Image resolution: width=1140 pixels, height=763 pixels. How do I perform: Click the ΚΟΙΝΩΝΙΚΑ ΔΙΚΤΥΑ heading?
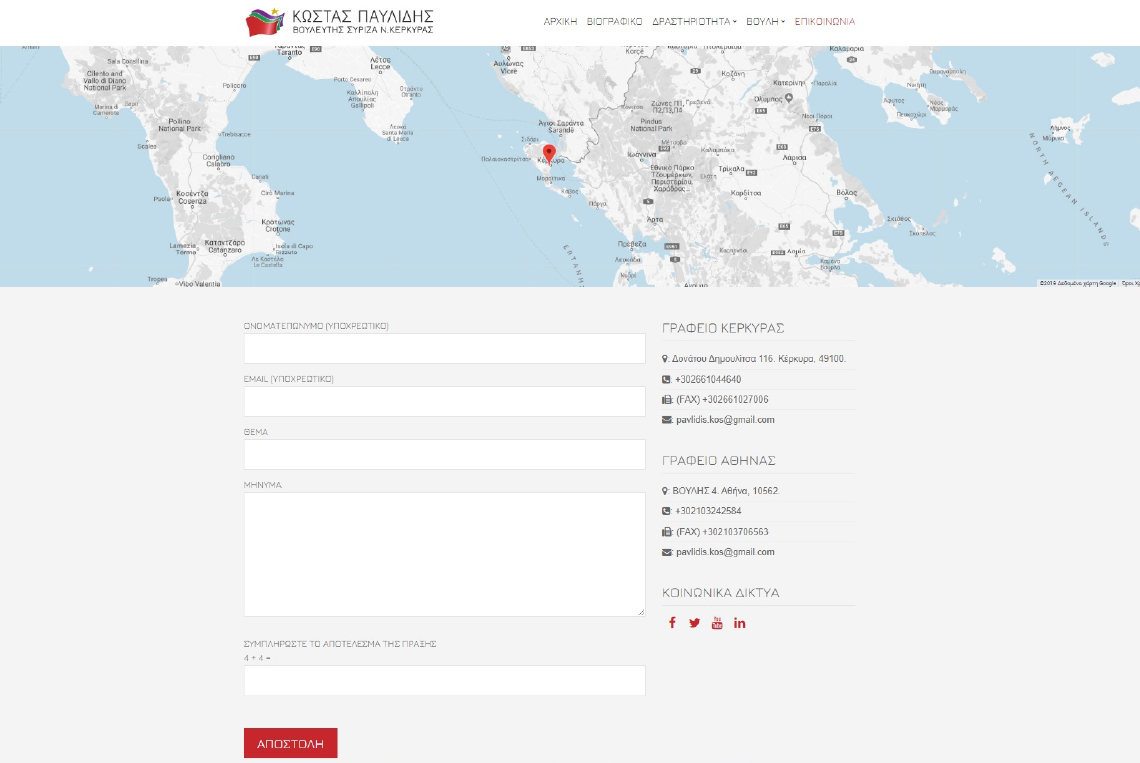click(x=720, y=593)
